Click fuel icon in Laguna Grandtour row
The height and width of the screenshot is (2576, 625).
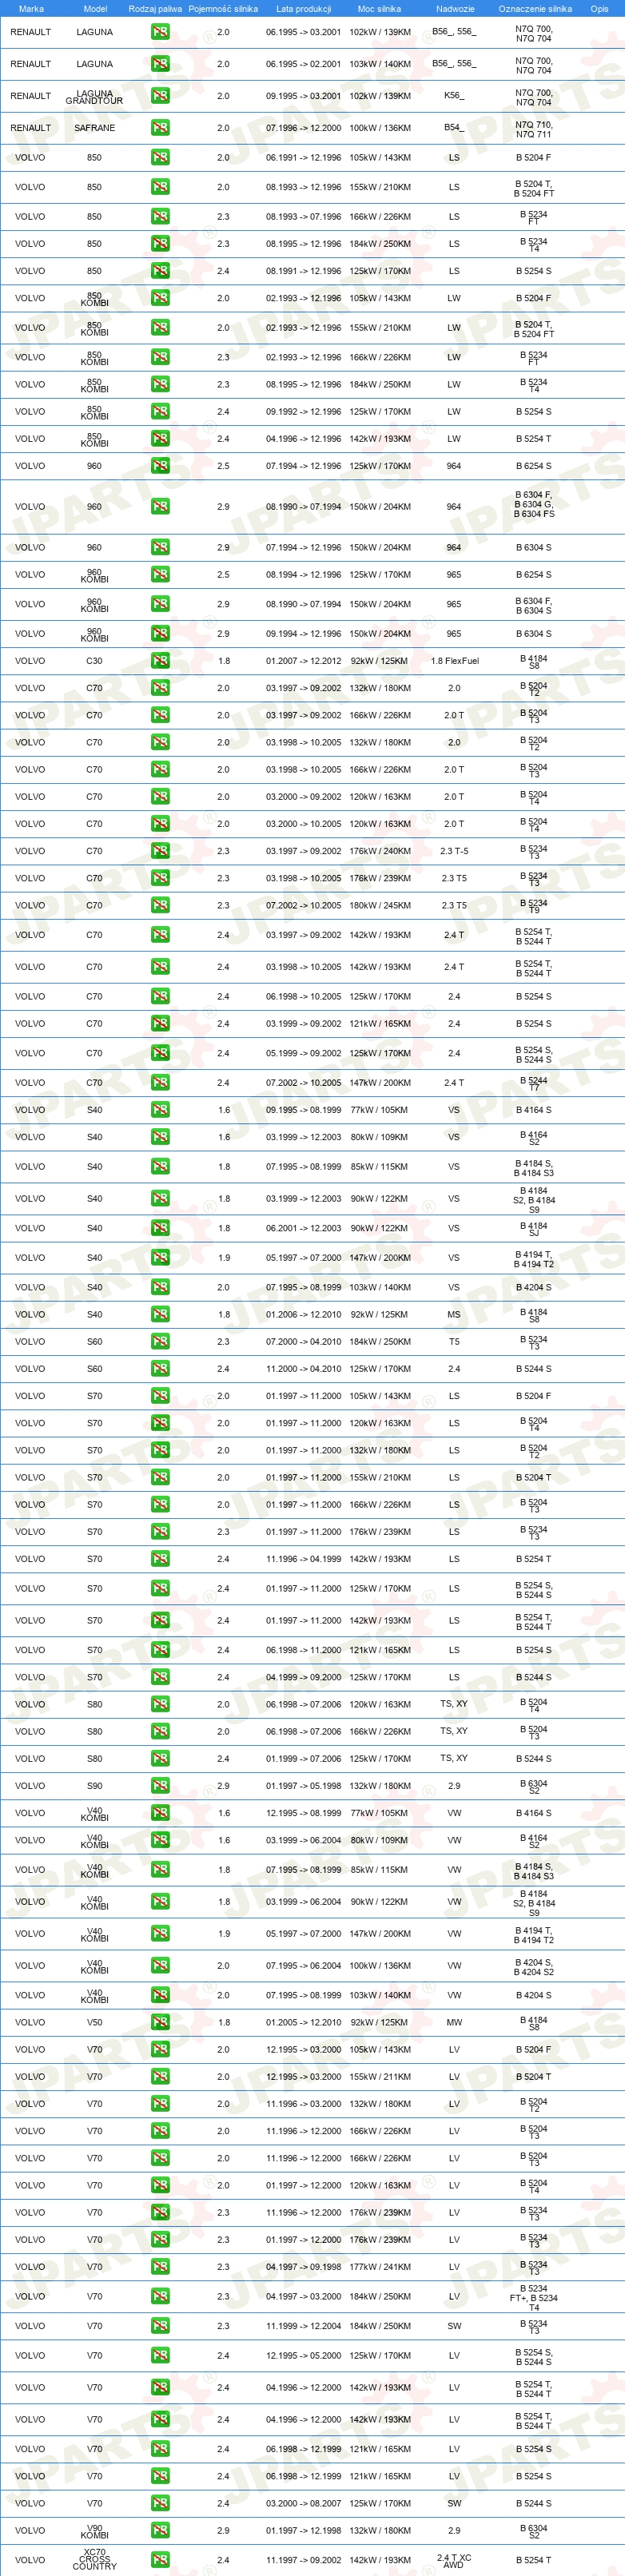click(160, 96)
